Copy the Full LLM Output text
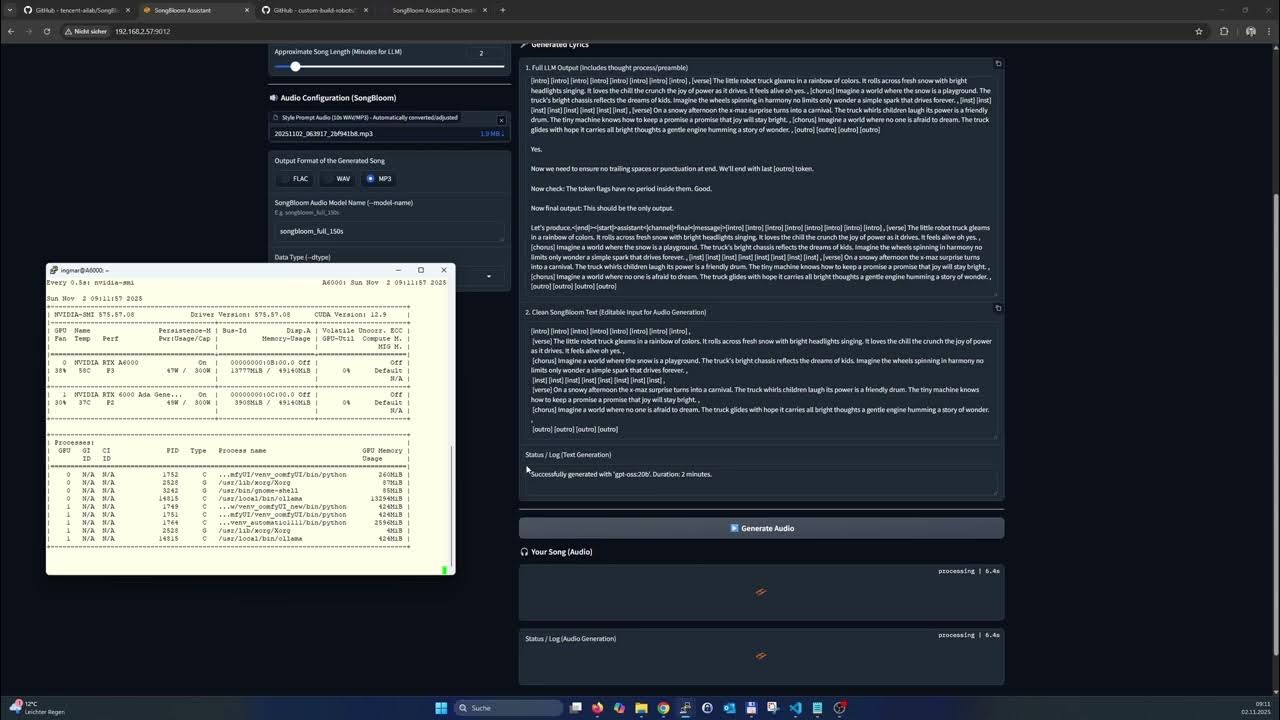Image resolution: width=1280 pixels, height=720 pixels. (x=997, y=64)
